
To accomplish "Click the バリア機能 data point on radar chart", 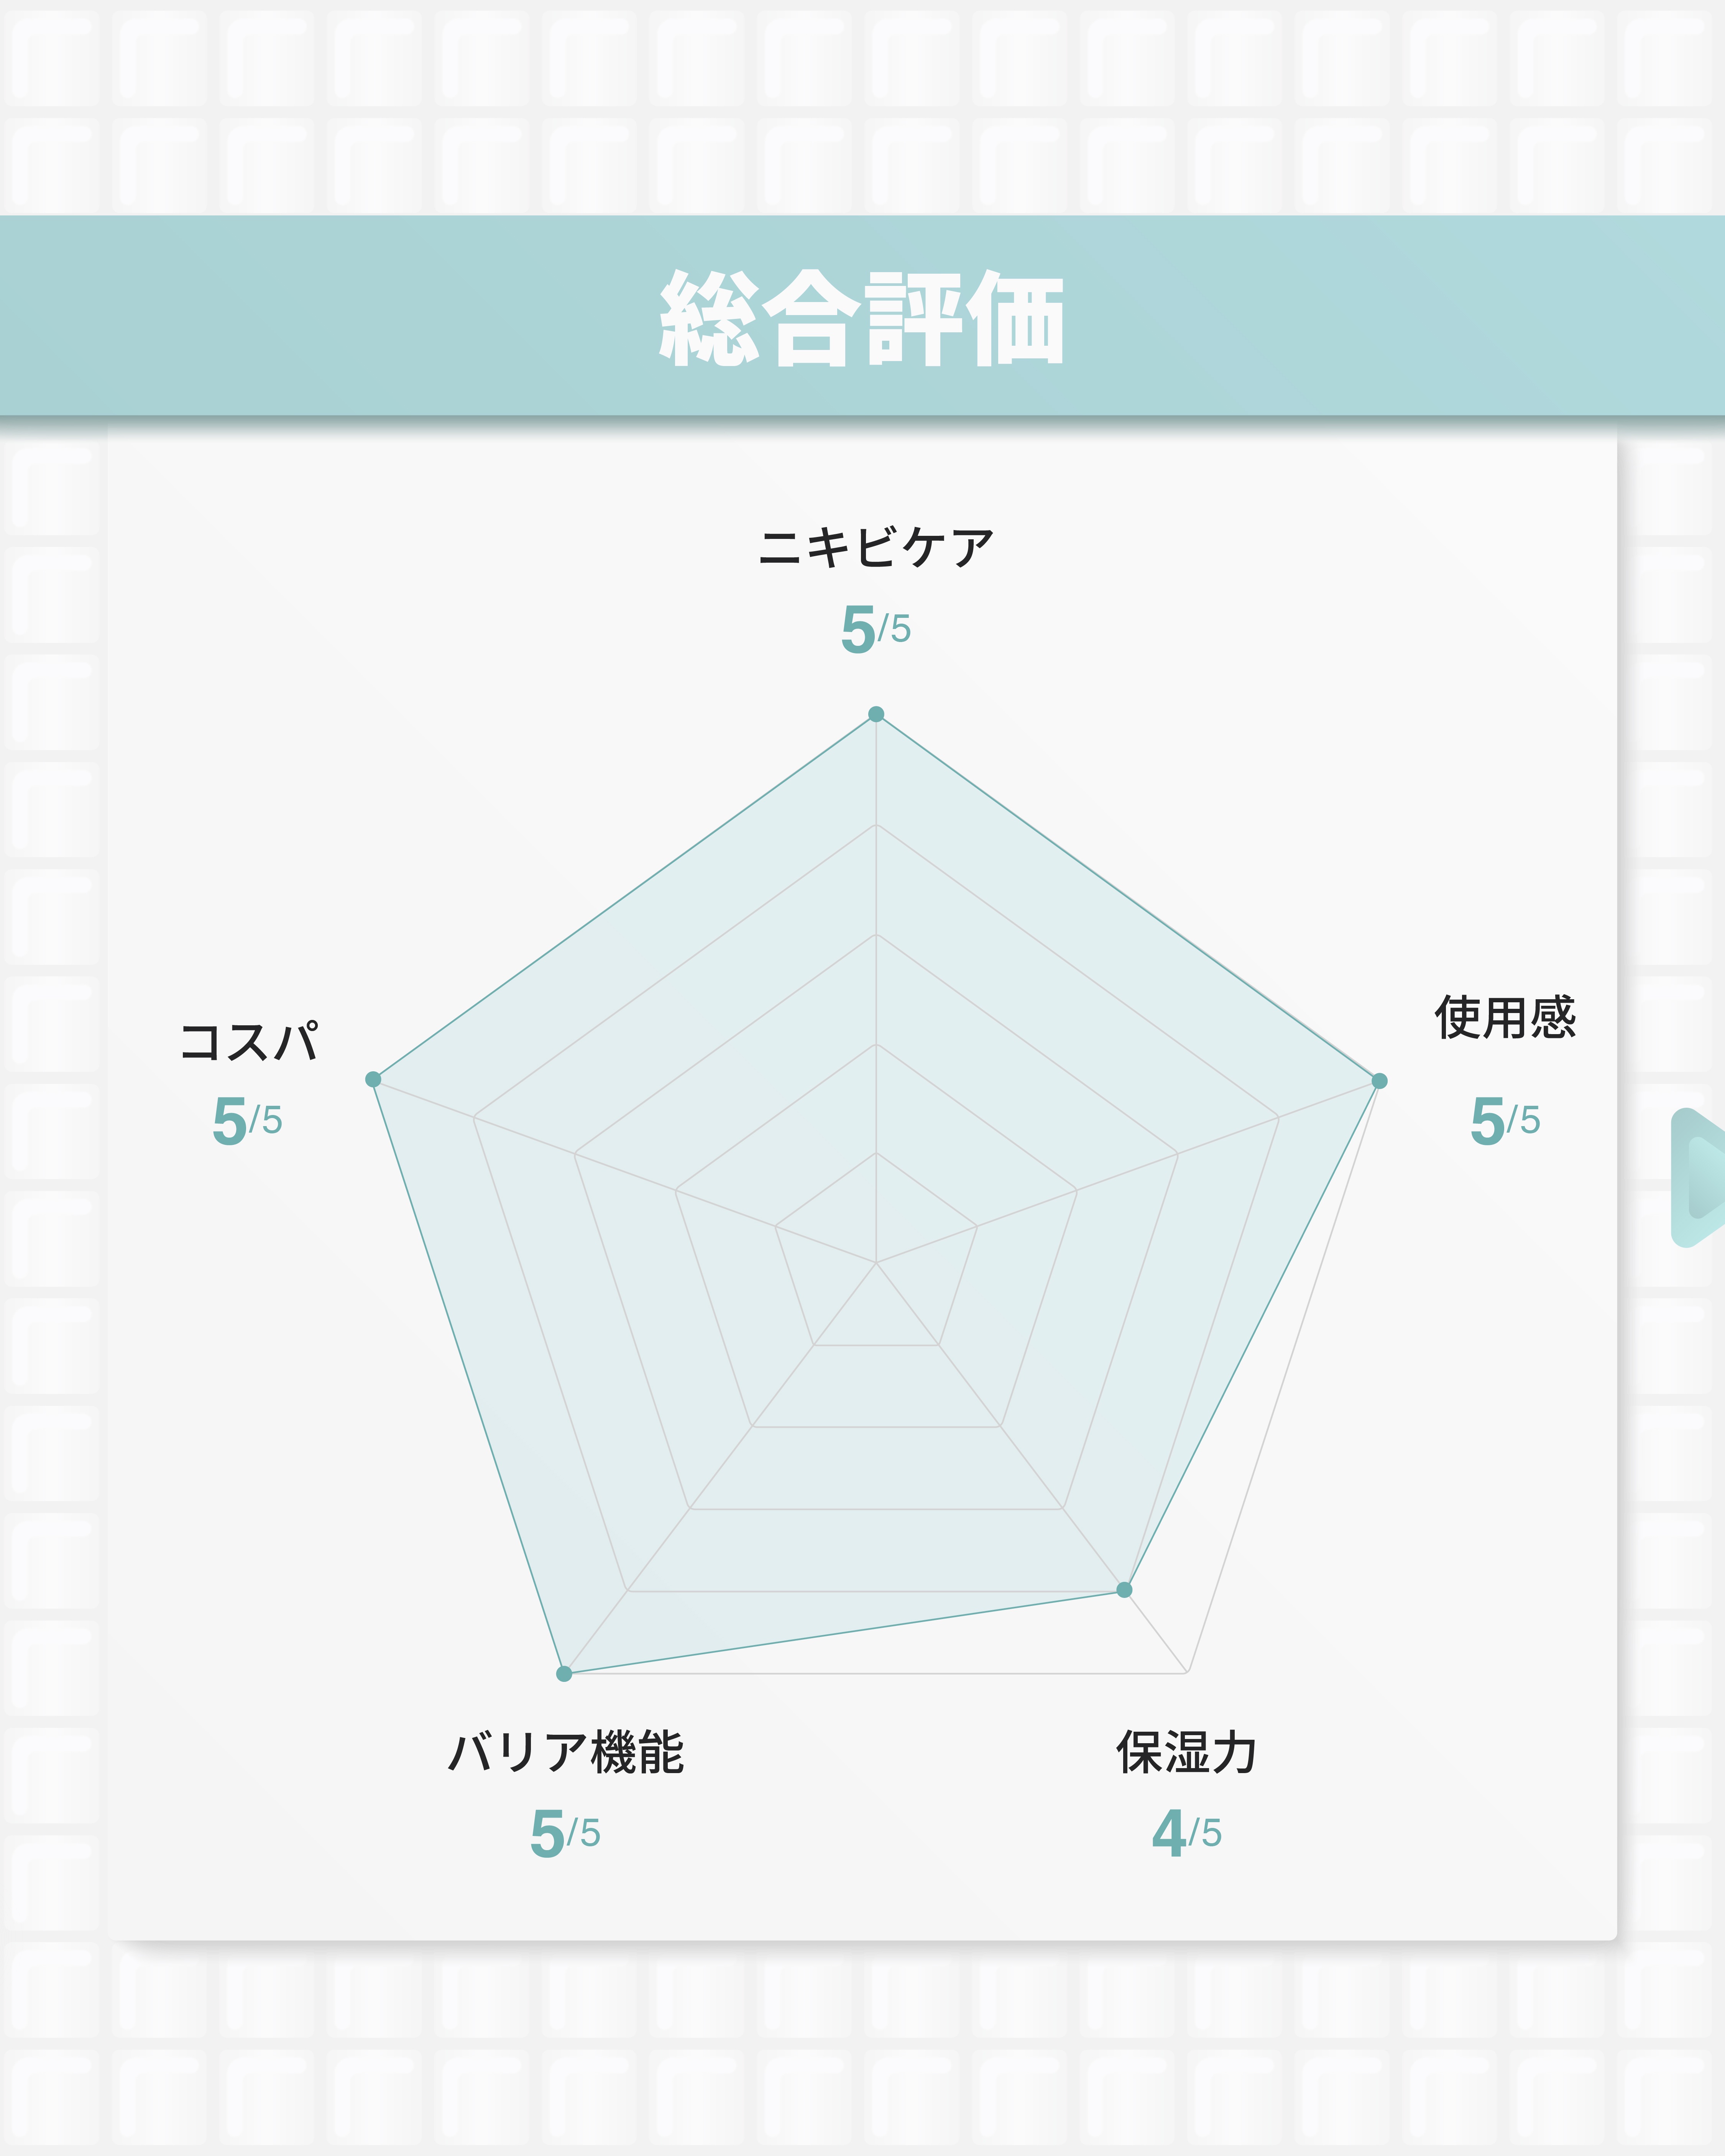I will (x=564, y=1674).
